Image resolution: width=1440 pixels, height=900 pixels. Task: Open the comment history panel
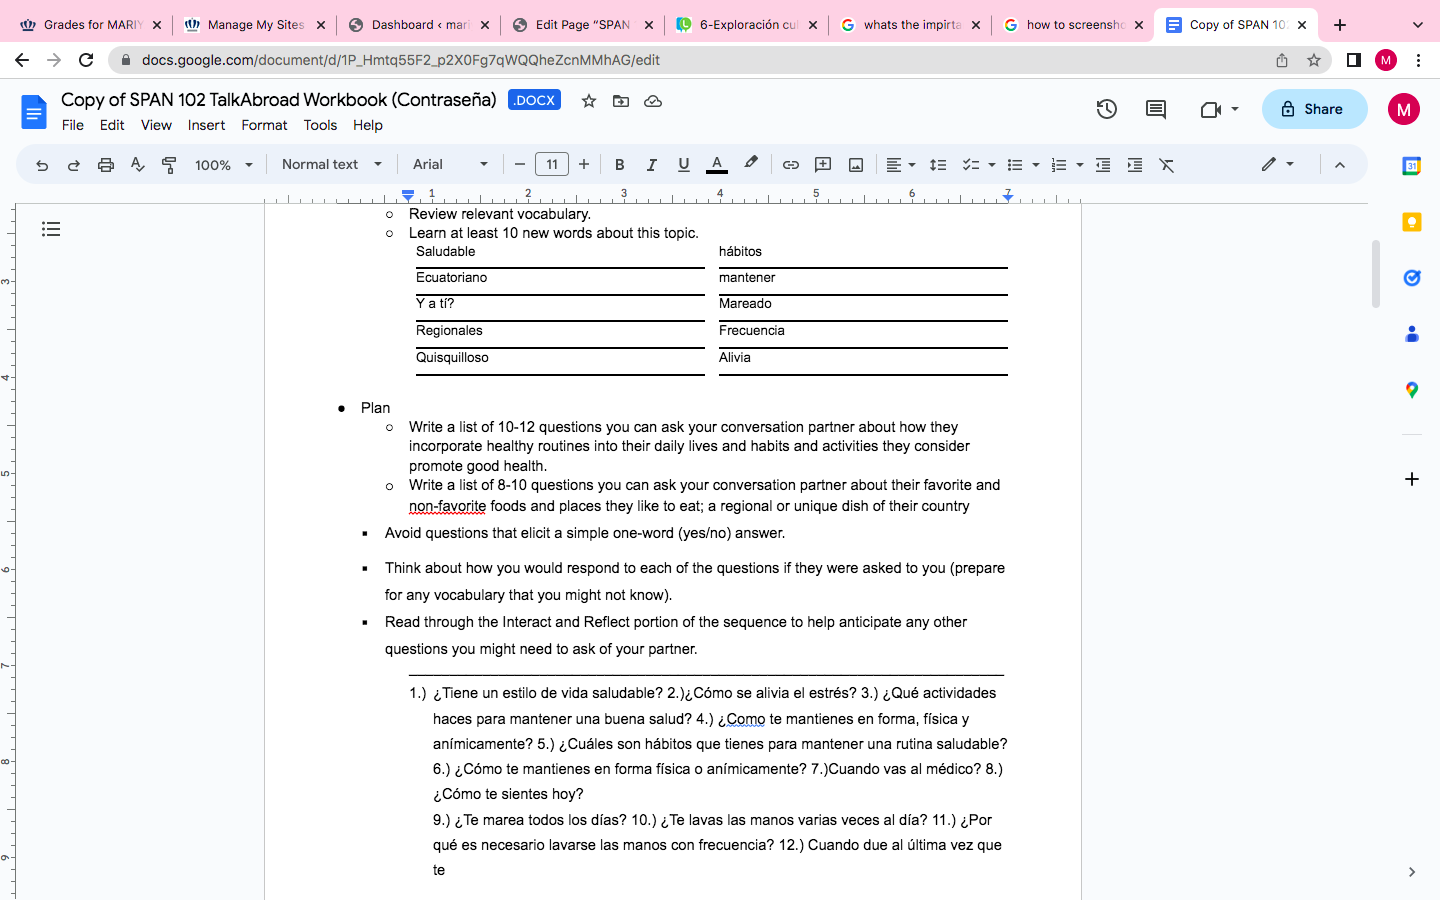1156,109
